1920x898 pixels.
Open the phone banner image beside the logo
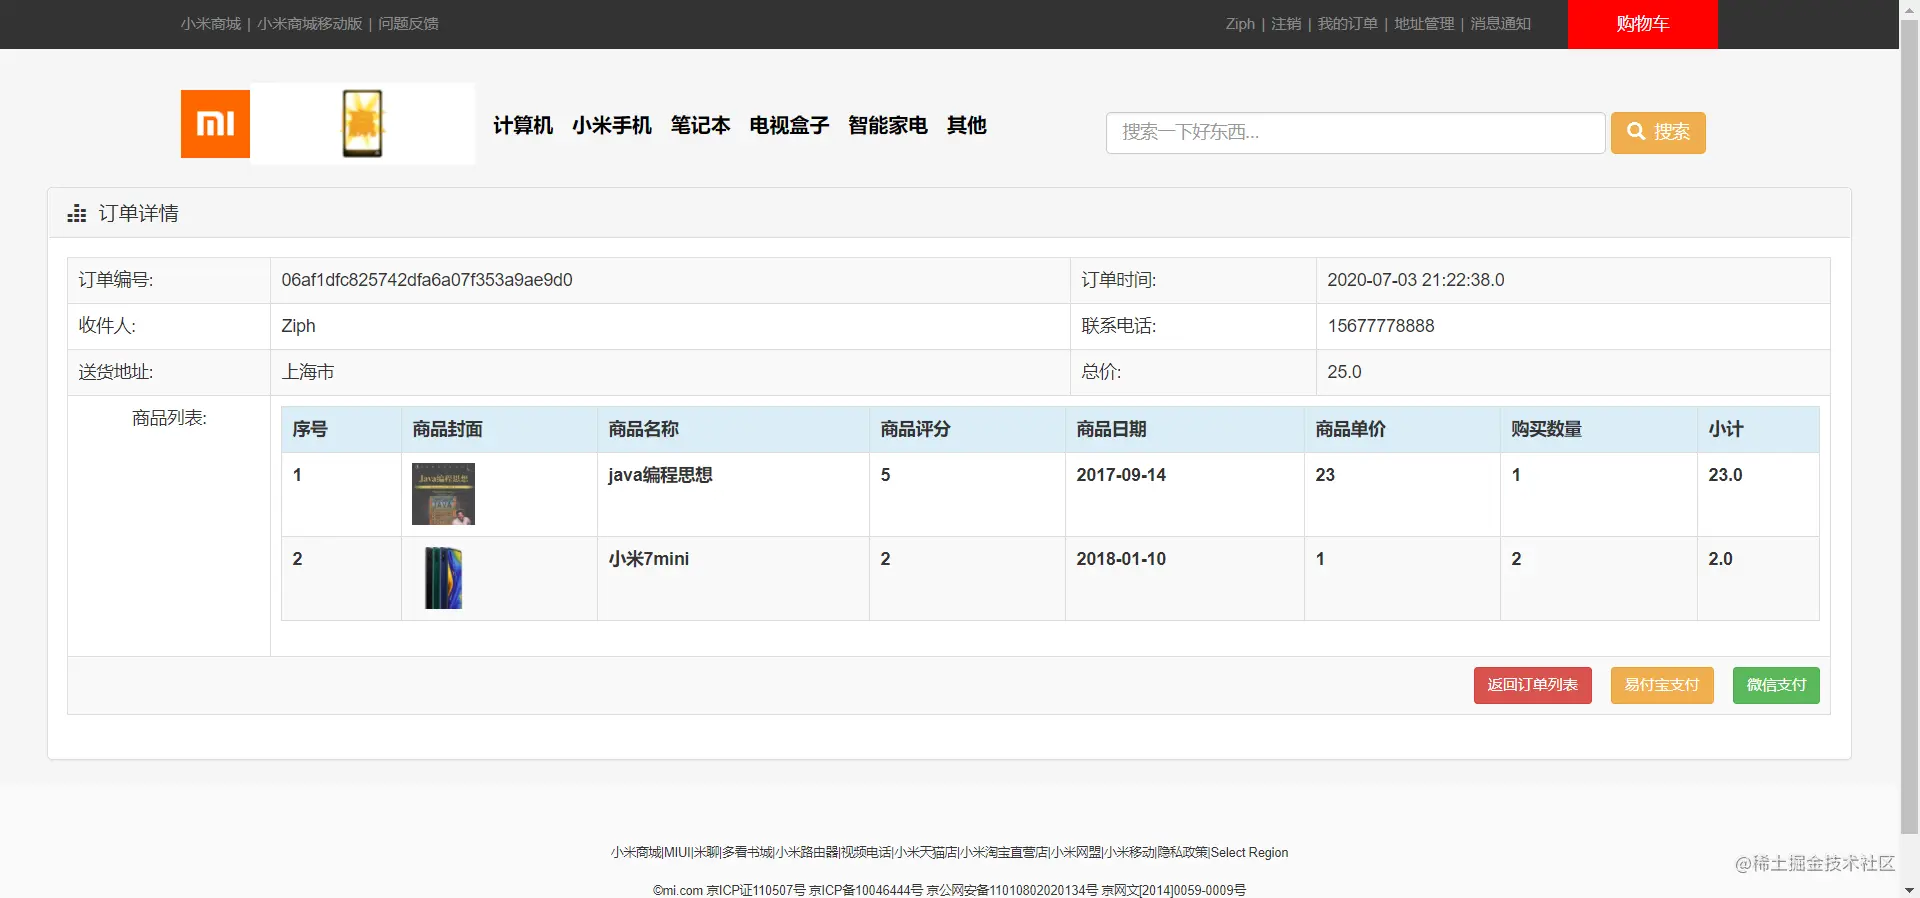tap(362, 124)
